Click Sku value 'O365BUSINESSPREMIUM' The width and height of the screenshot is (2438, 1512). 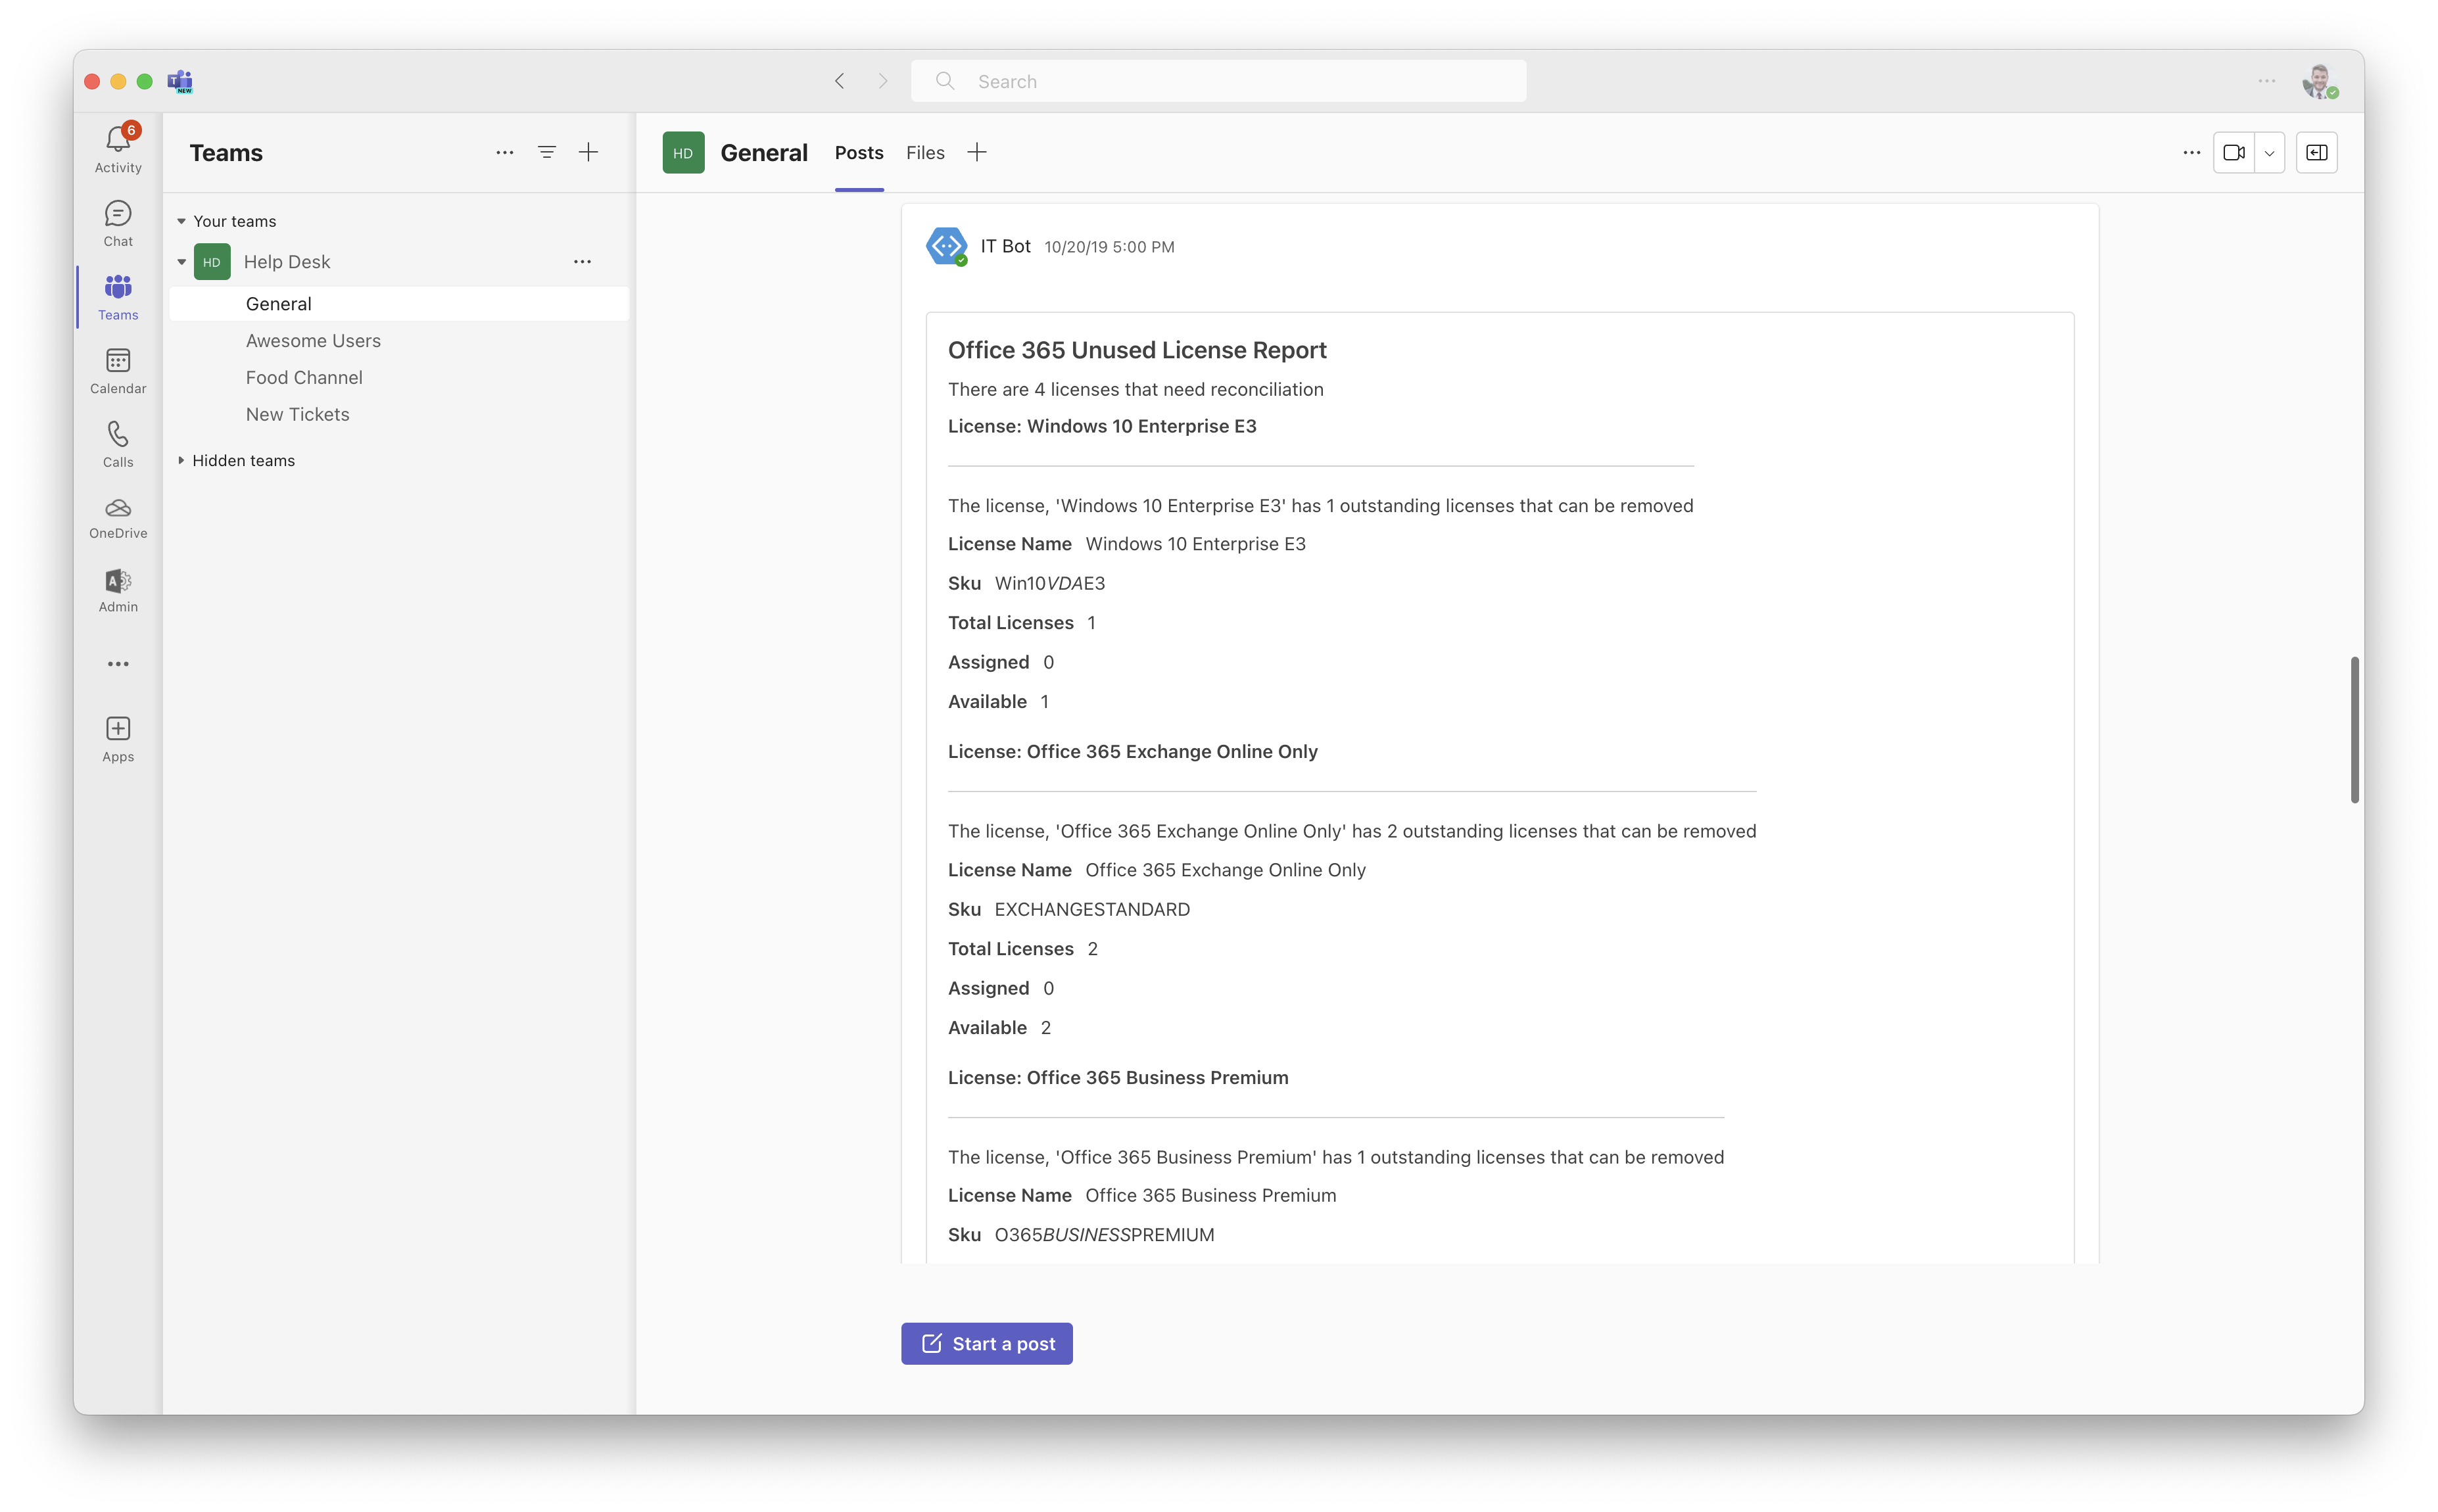click(x=1104, y=1236)
